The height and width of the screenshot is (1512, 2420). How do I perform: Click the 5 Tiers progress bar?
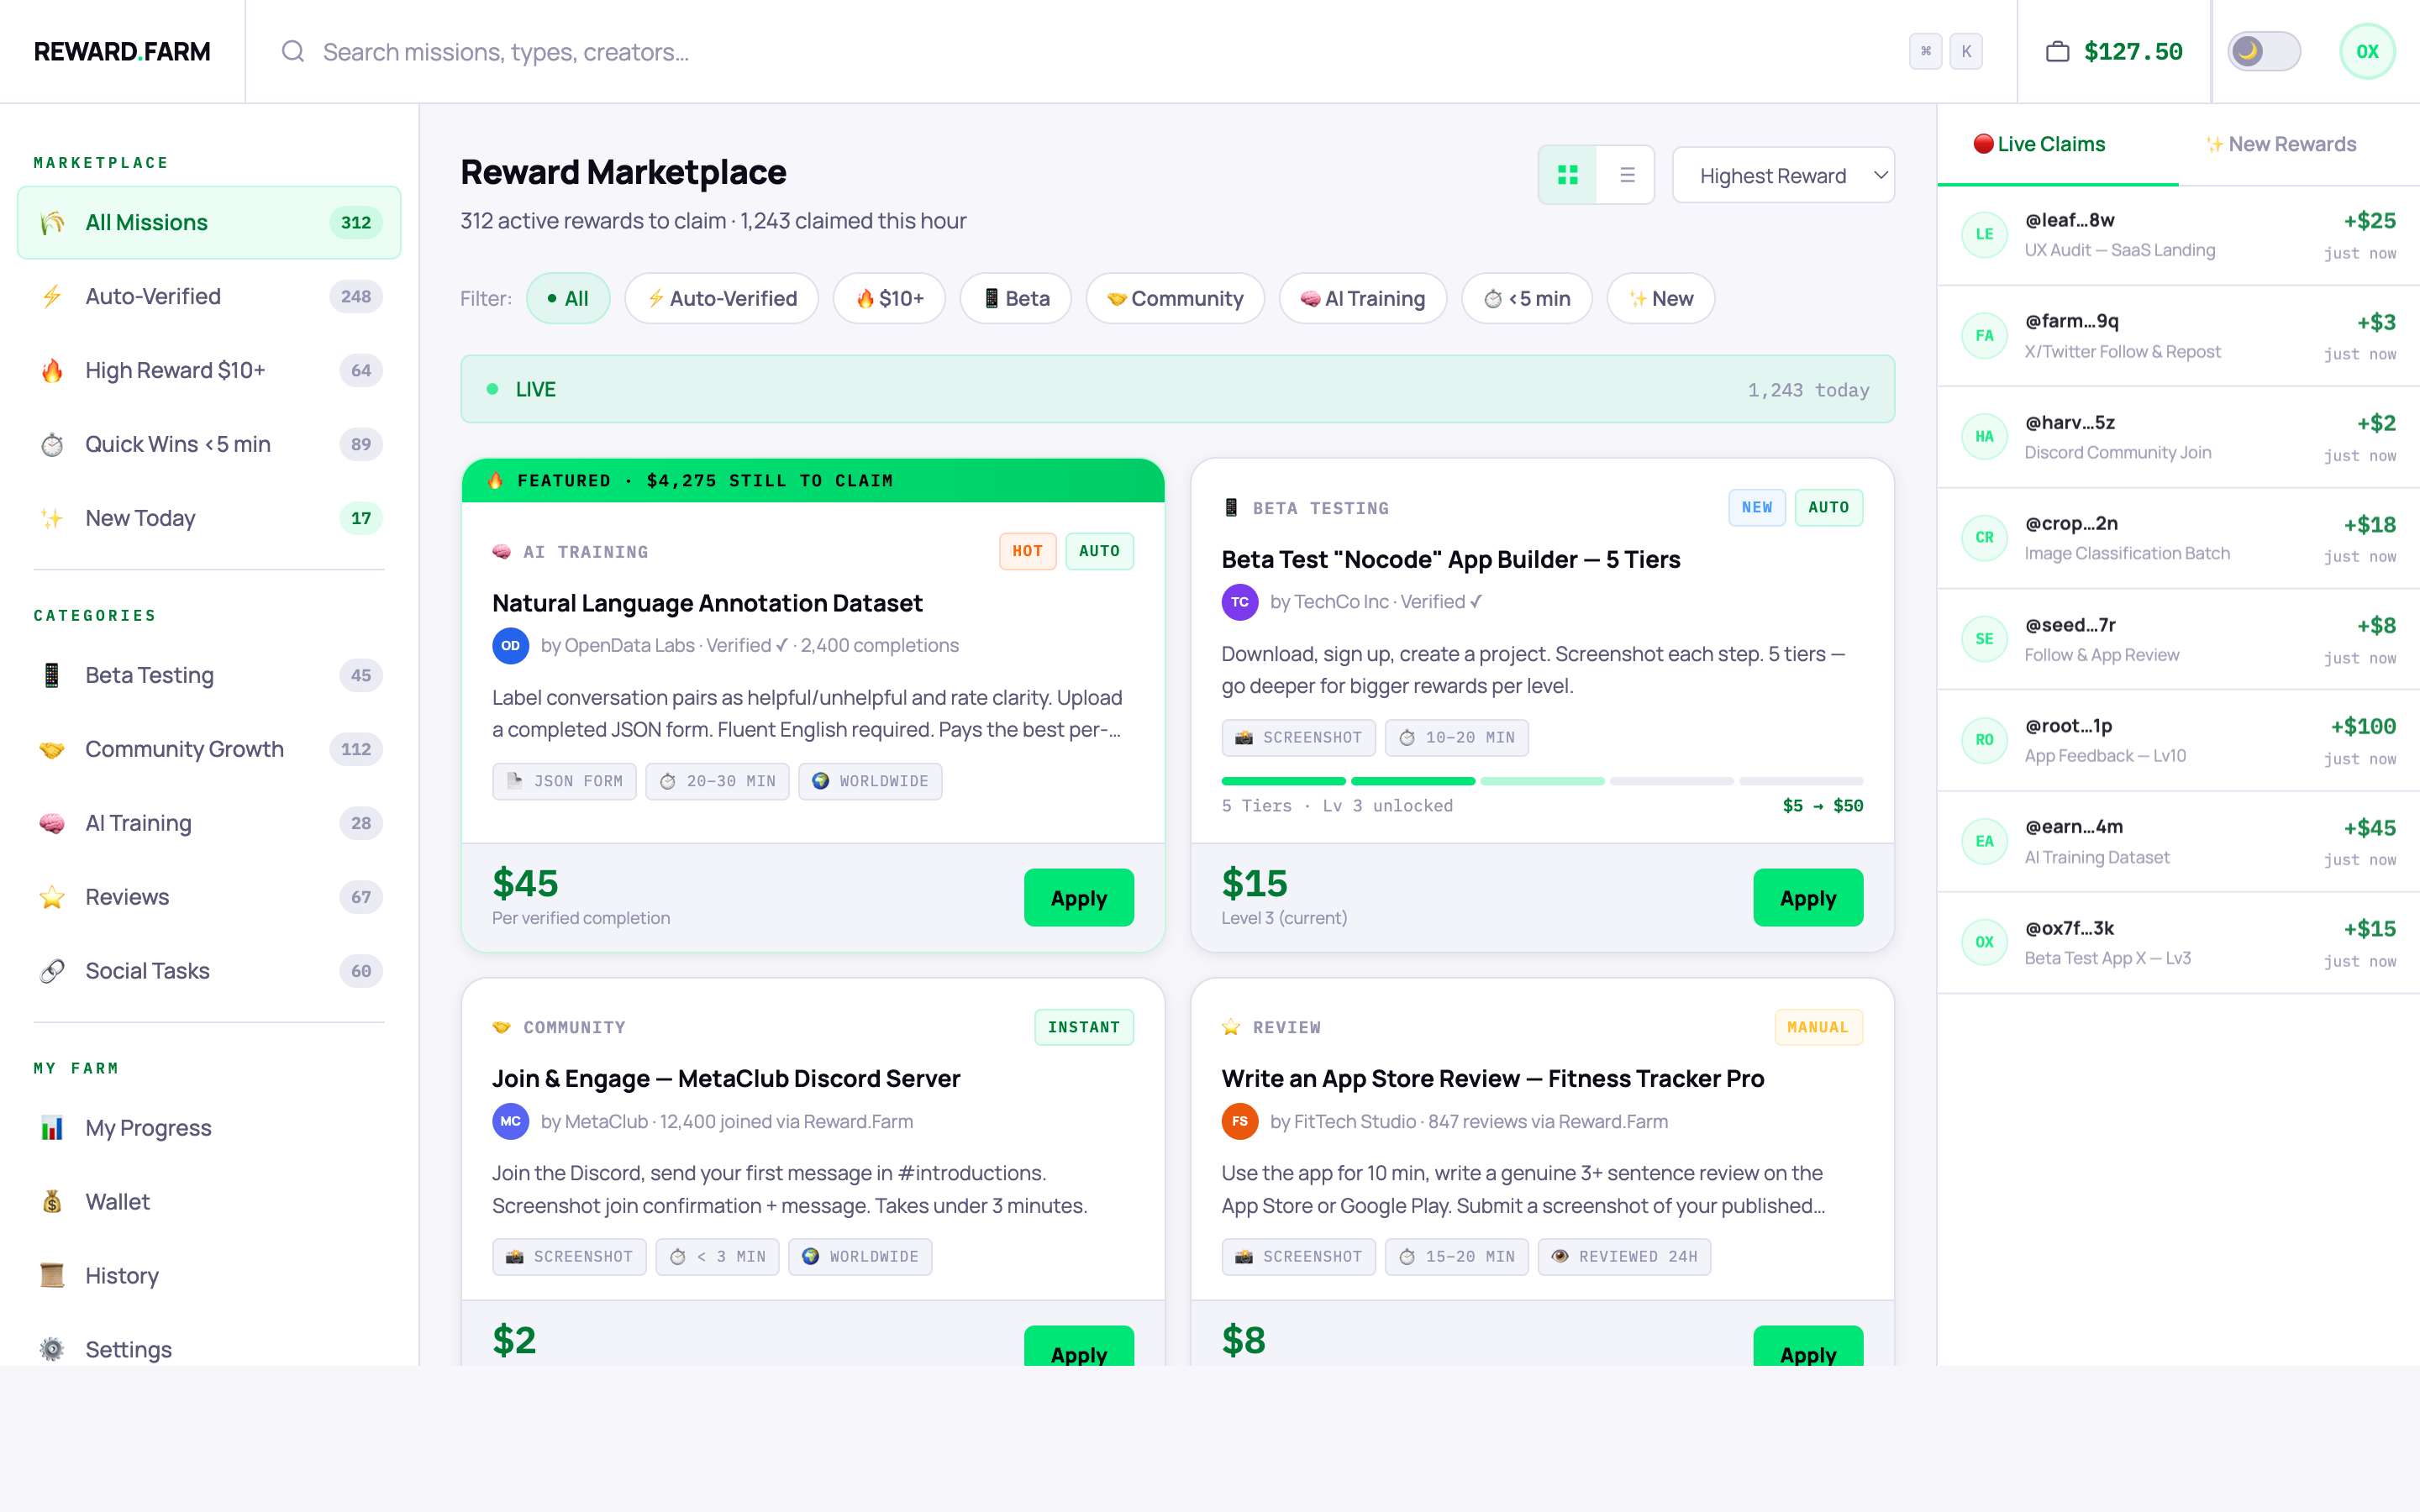tap(1541, 781)
